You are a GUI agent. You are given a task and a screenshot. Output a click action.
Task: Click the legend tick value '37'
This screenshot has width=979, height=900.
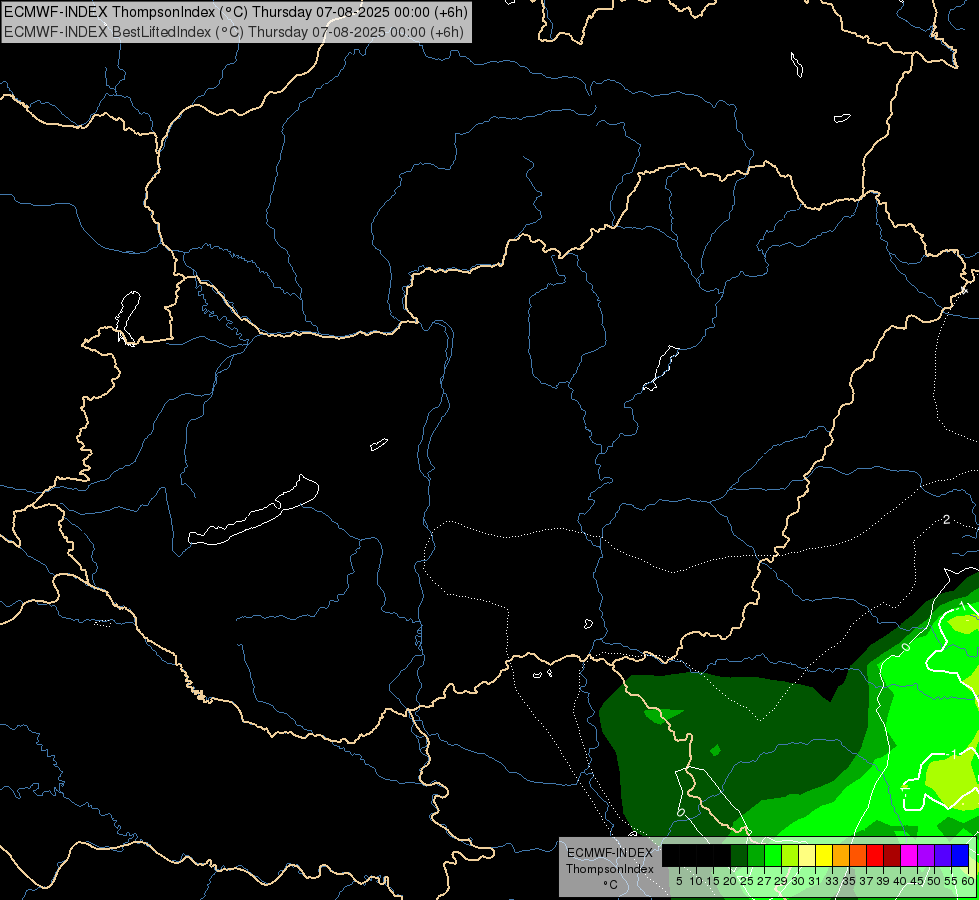[866, 881]
